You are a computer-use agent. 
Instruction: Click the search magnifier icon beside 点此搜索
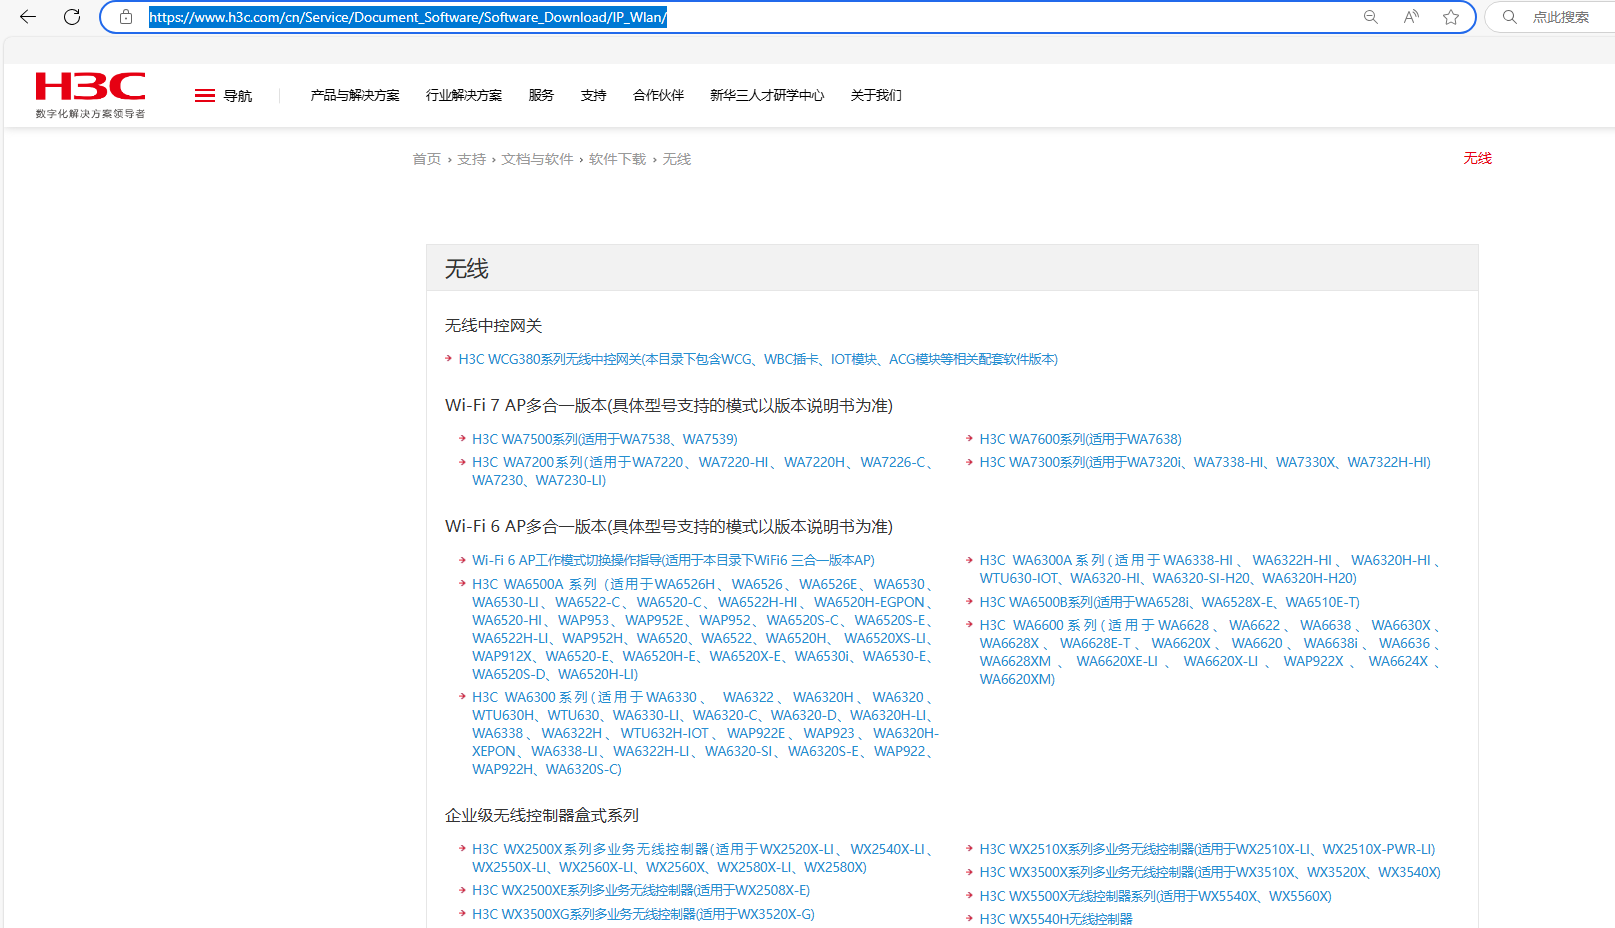(1510, 17)
